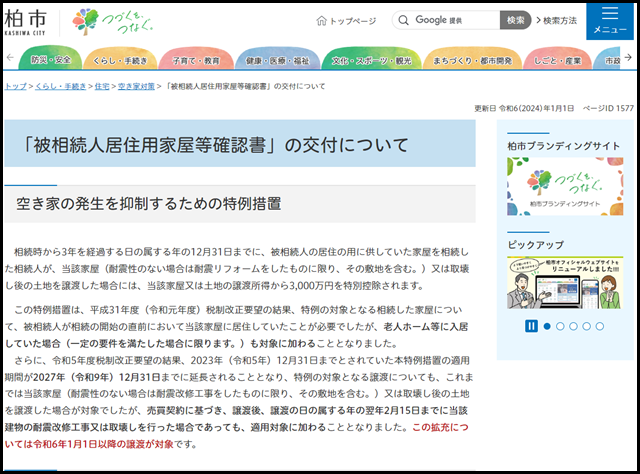Image resolution: width=640 pixels, height=474 pixels.
Task: Click the red text この拡充については令和6年1月1日以降
Action: (x=237, y=436)
